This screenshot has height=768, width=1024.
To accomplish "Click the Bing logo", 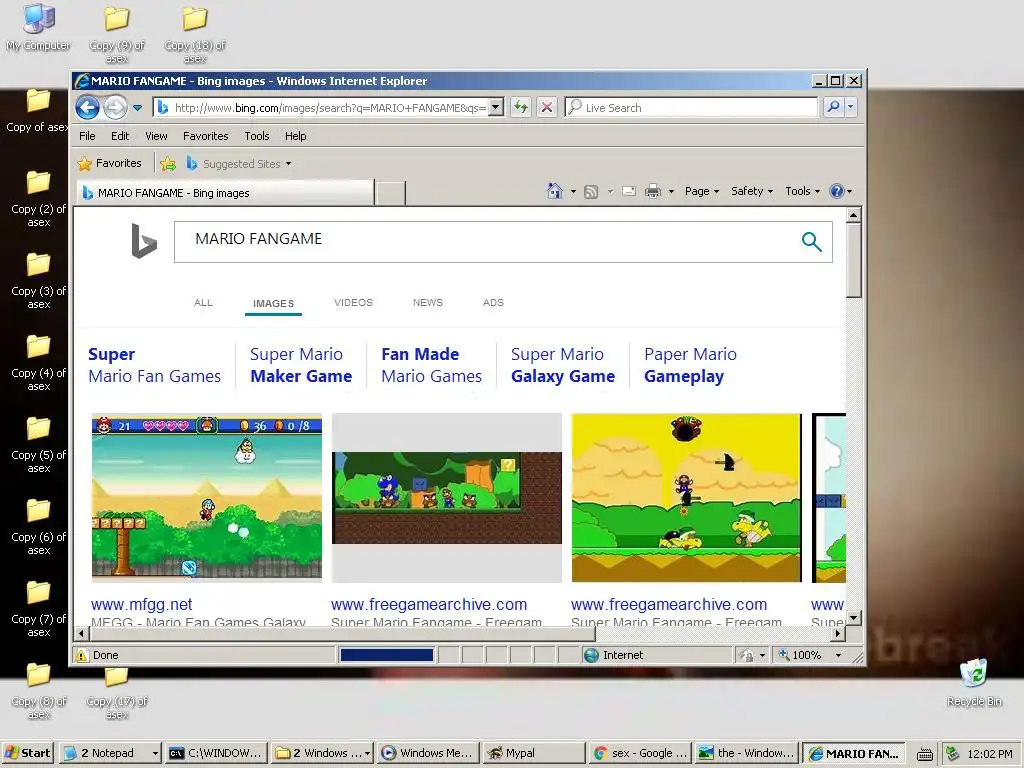I will (144, 241).
